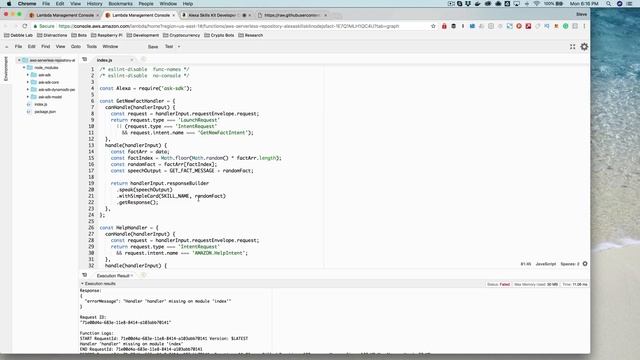
Task: Toggle the Environment side panel tab
Action: tap(6, 69)
